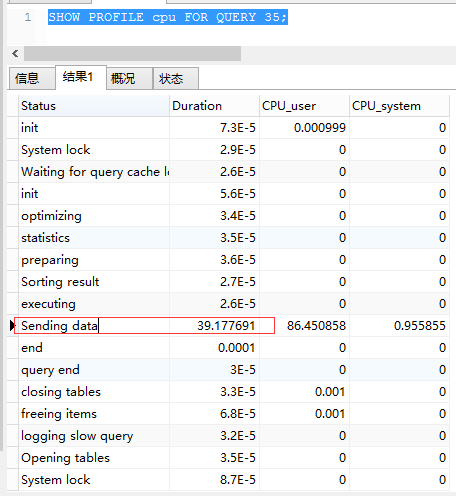Select the 'logging slow query' status cell
456x496 pixels.
tap(94, 436)
